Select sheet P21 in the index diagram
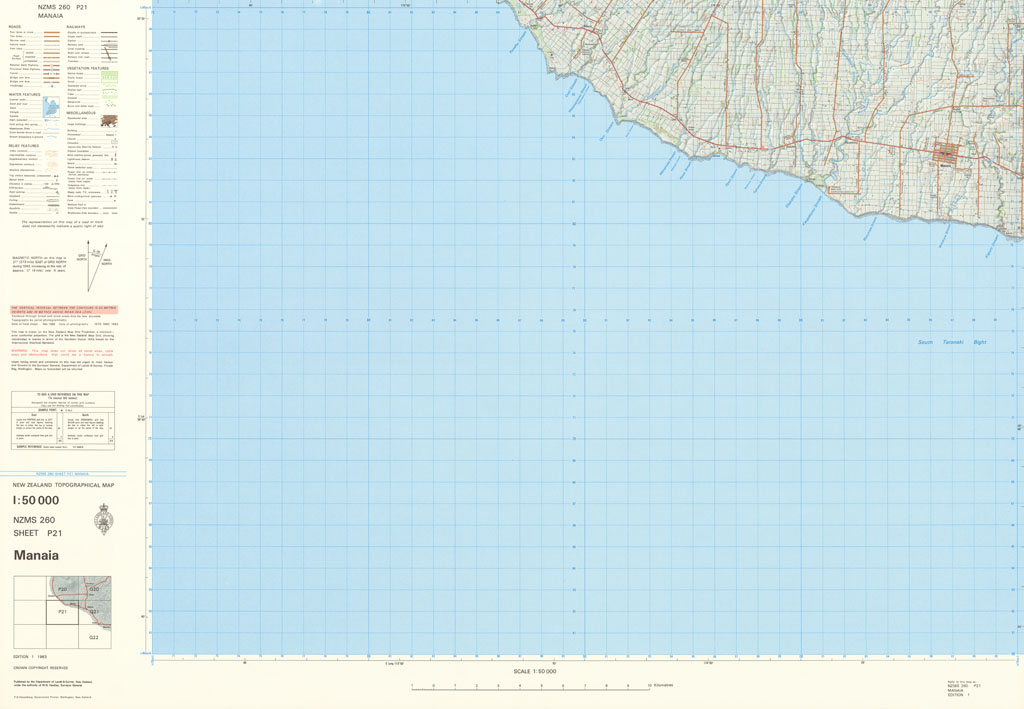Viewport: 1024px width, 709px height. (x=62, y=611)
